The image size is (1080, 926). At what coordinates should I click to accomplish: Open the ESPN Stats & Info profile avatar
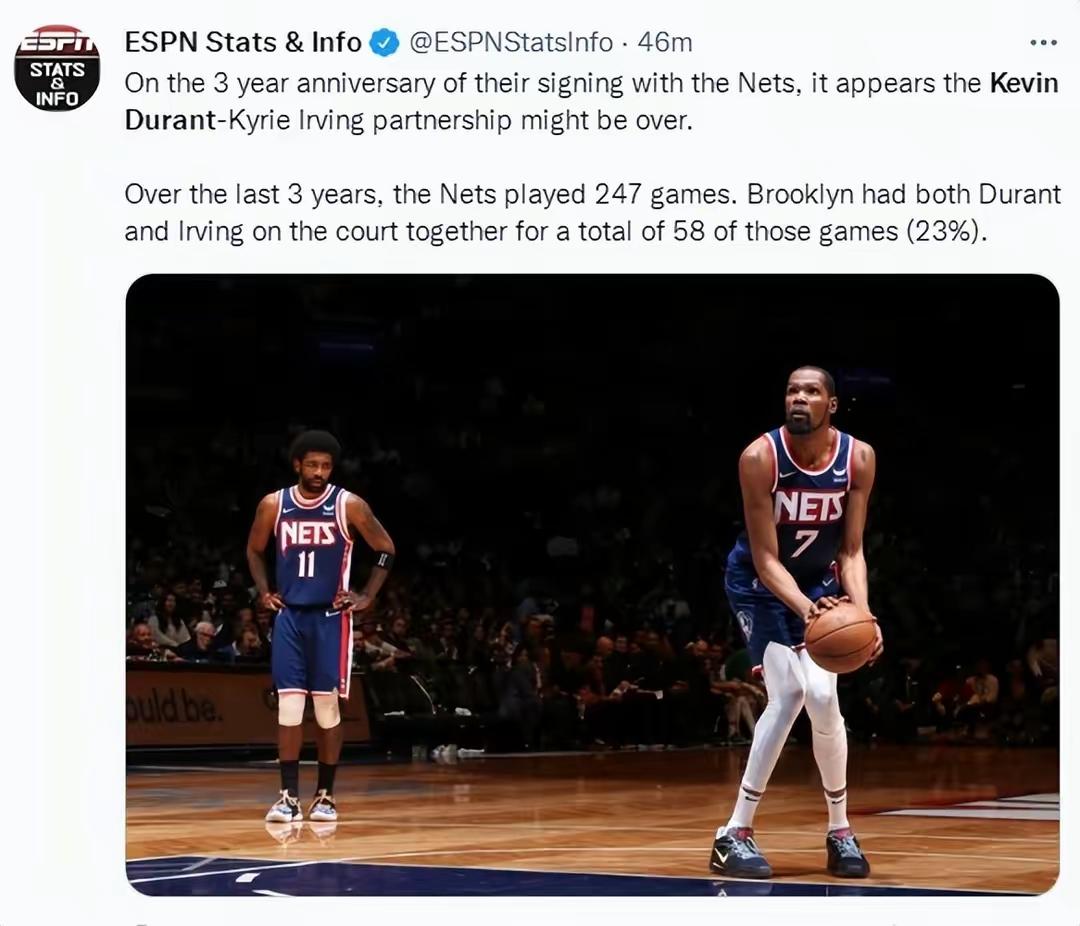[57, 68]
